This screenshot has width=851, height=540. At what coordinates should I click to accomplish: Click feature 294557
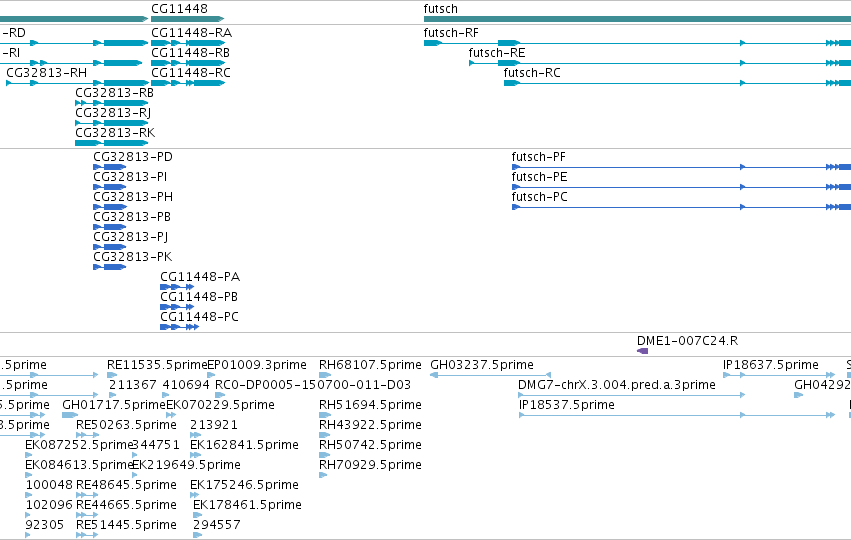click(x=217, y=525)
